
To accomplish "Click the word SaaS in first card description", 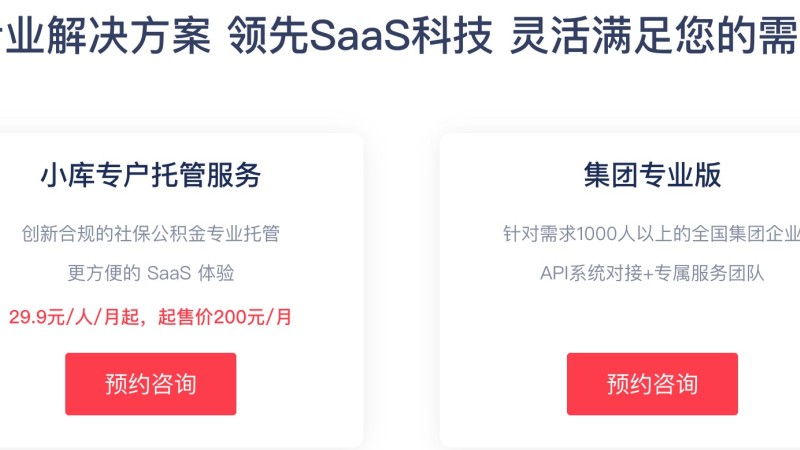I will 169,273.
